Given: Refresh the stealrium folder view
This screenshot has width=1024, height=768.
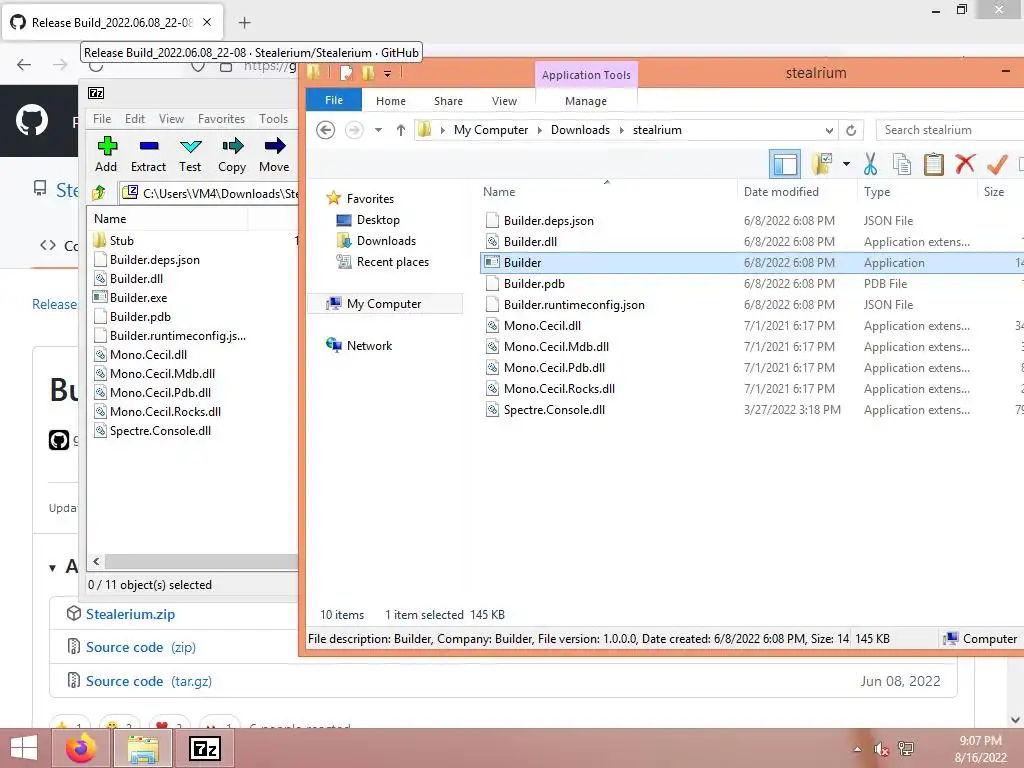Looking at the screenshot, I should point(851,130).
